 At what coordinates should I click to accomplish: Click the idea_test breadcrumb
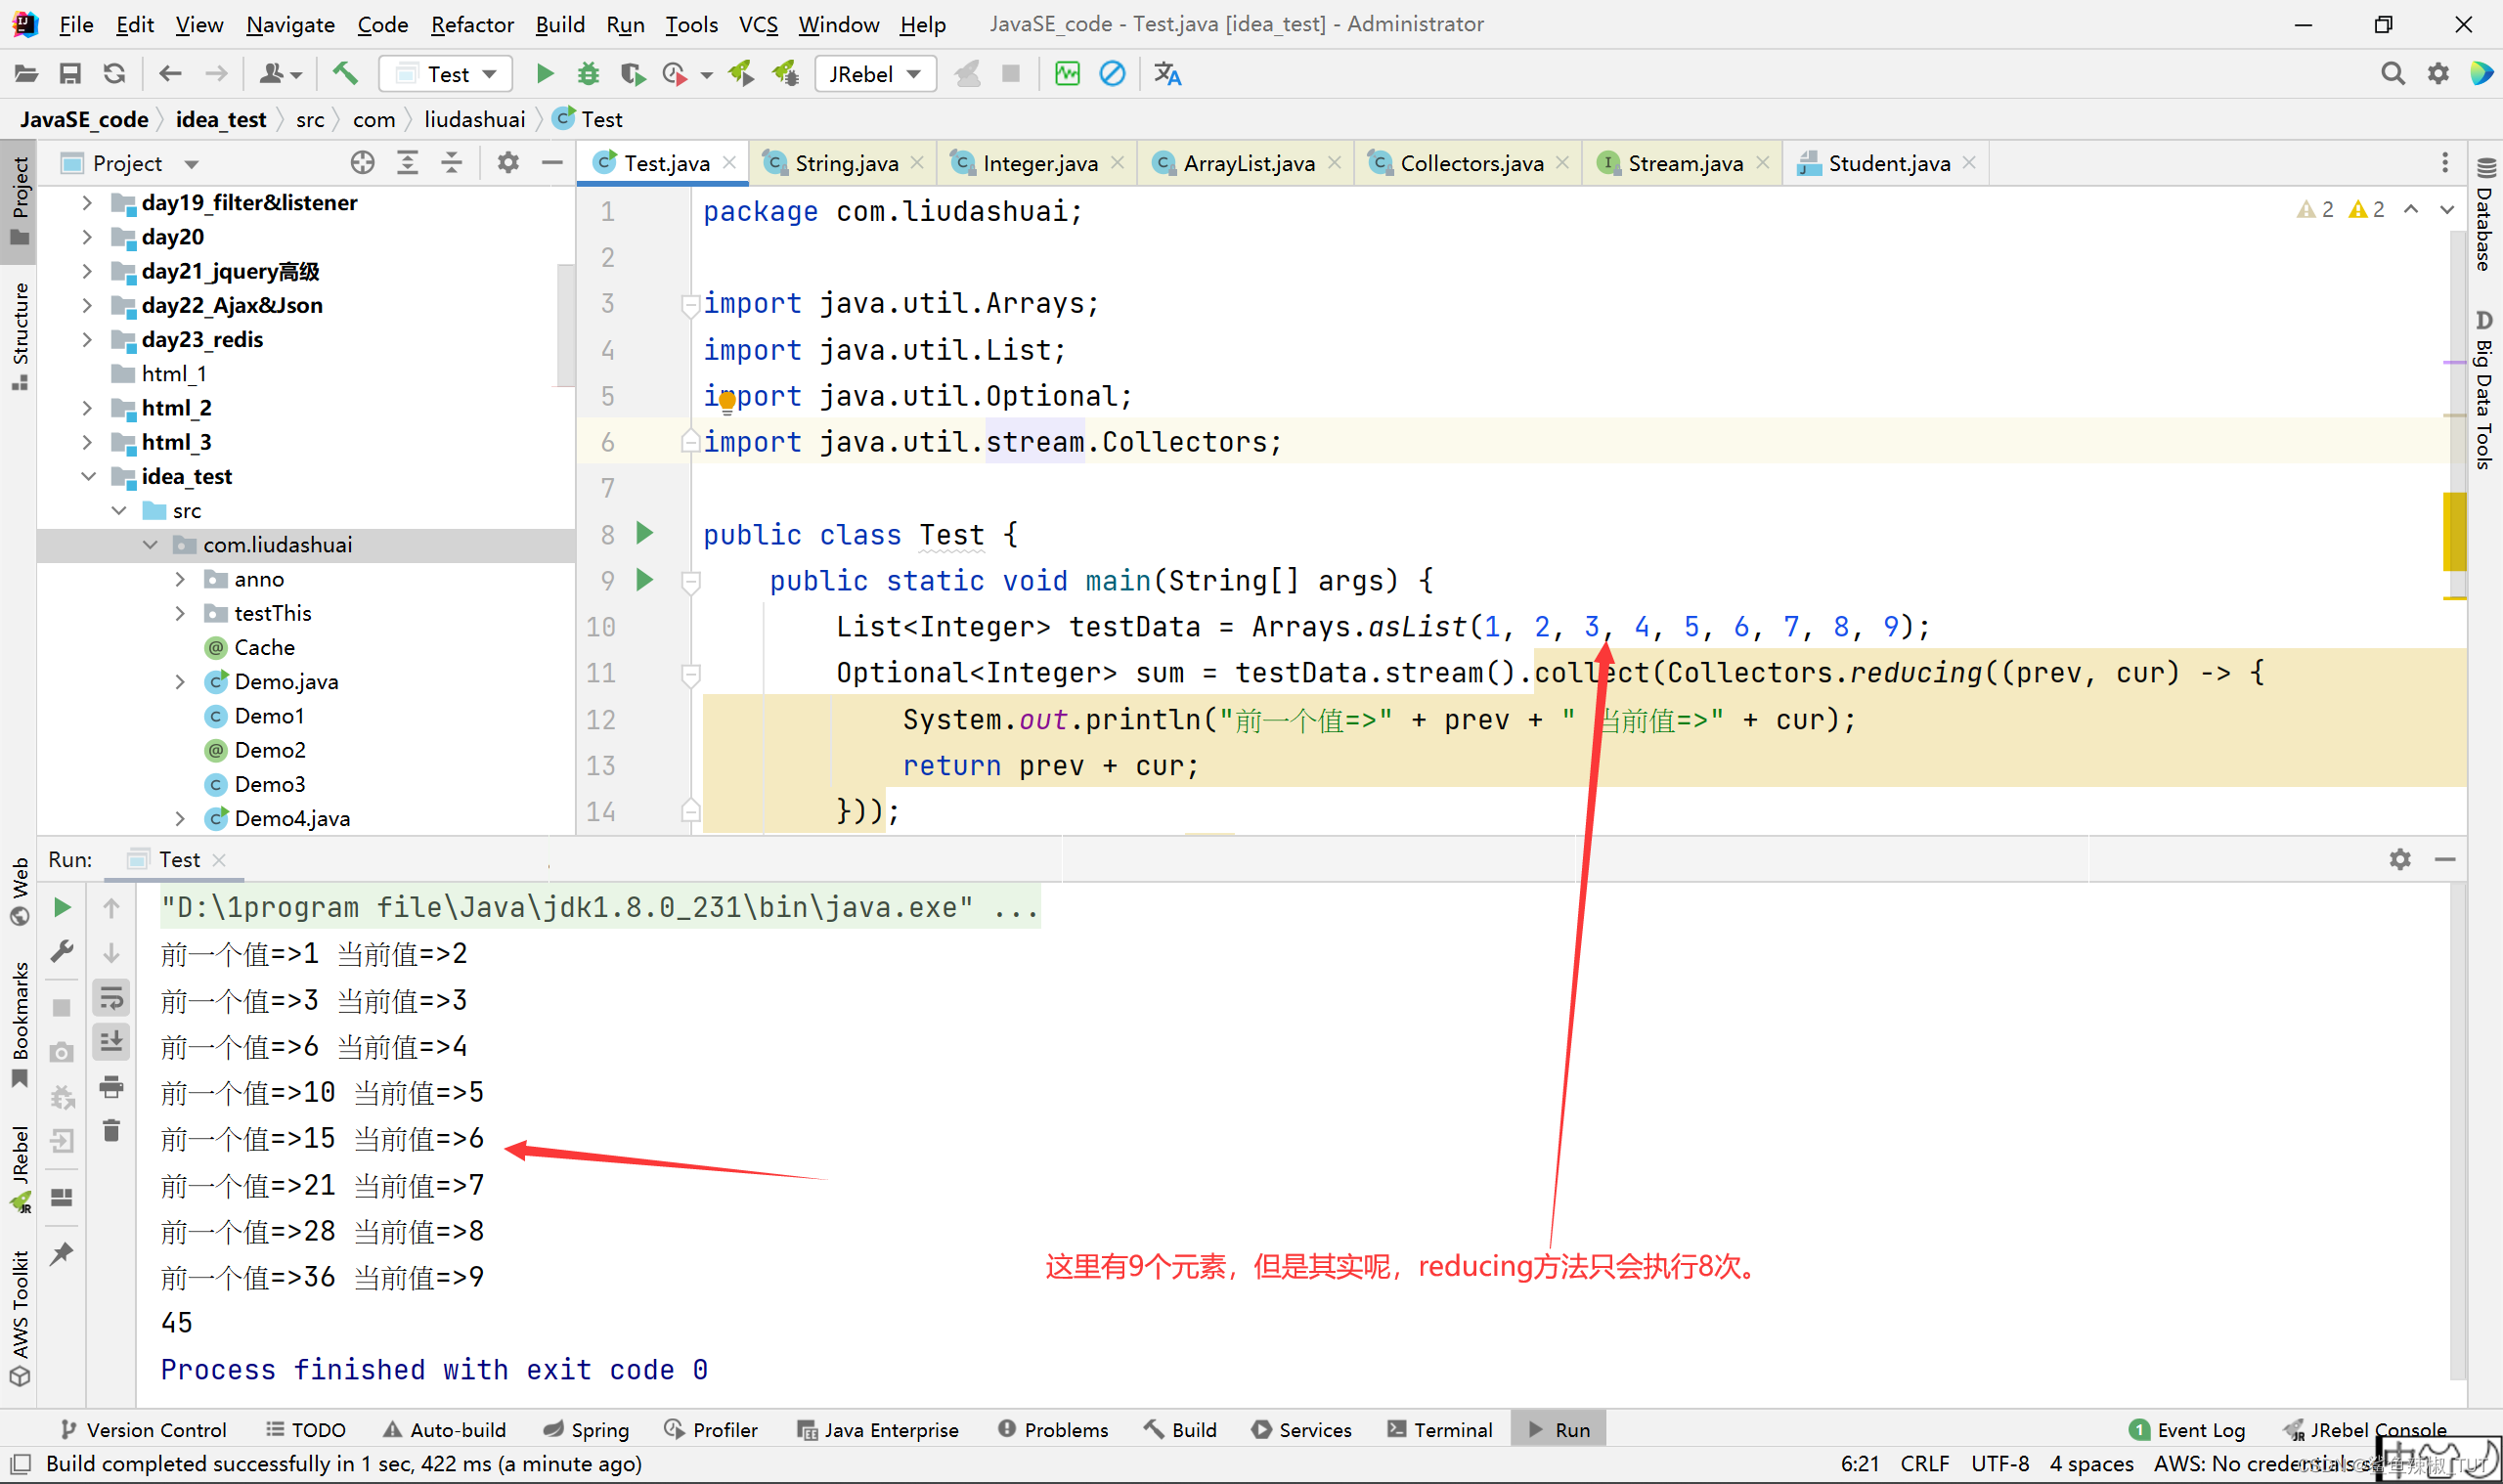tap(221, 119)
